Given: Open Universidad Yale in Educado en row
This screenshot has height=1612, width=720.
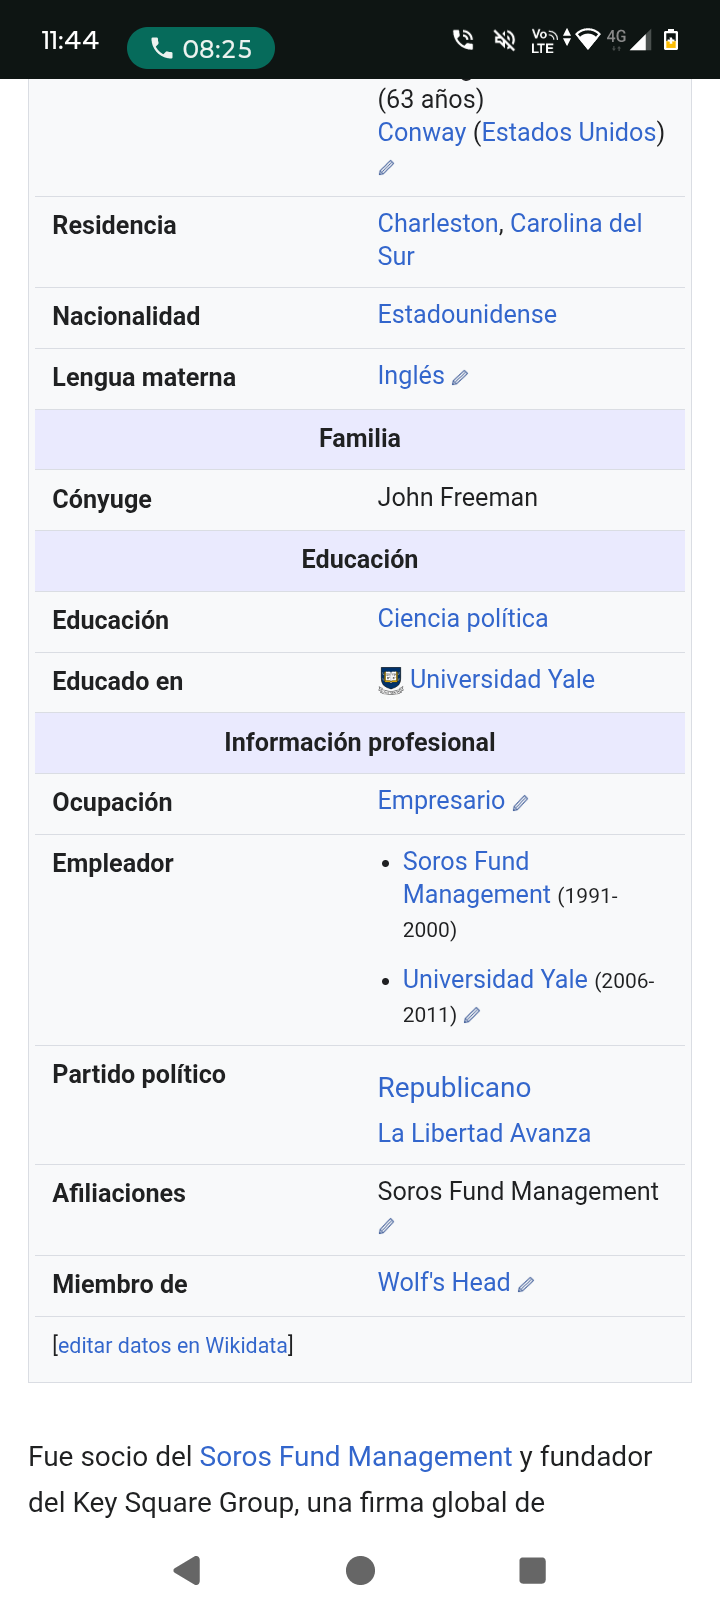Looking at the screenshot, I should pos(502,679).
